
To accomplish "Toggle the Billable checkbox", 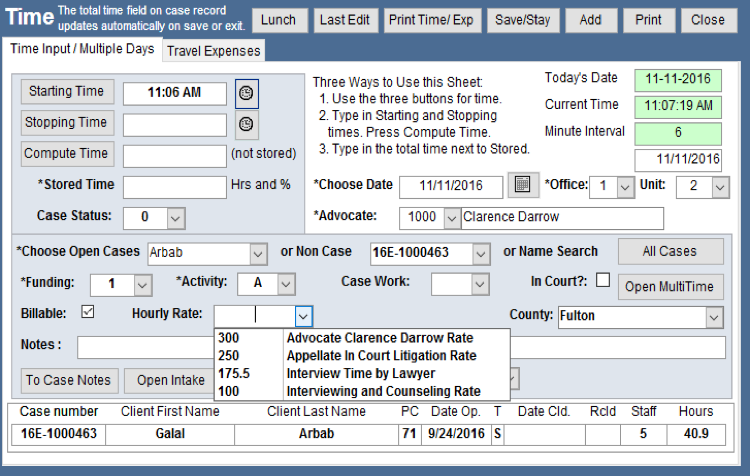I will (87, 312).
